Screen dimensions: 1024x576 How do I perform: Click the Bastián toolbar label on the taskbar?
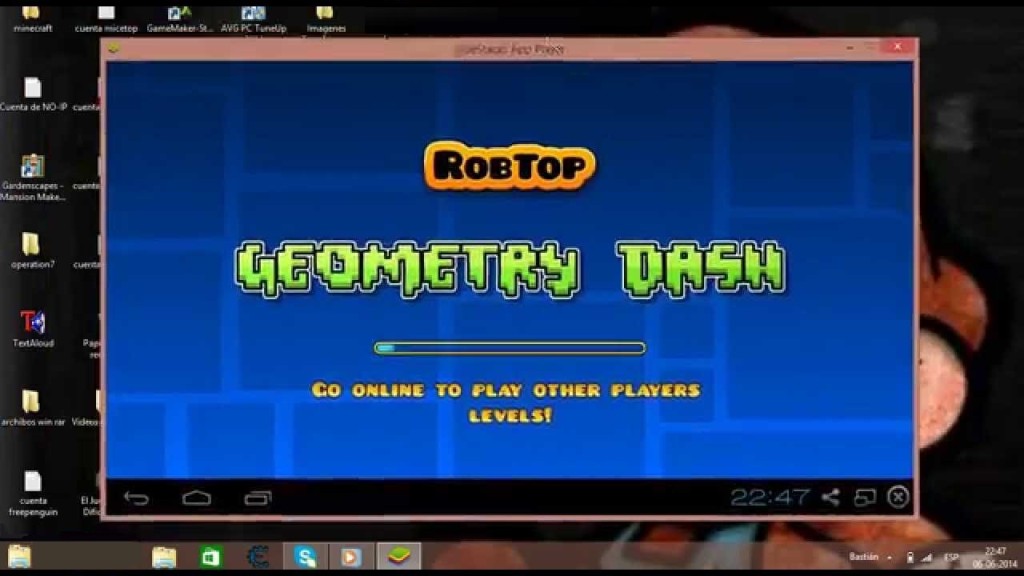[863, 557]
